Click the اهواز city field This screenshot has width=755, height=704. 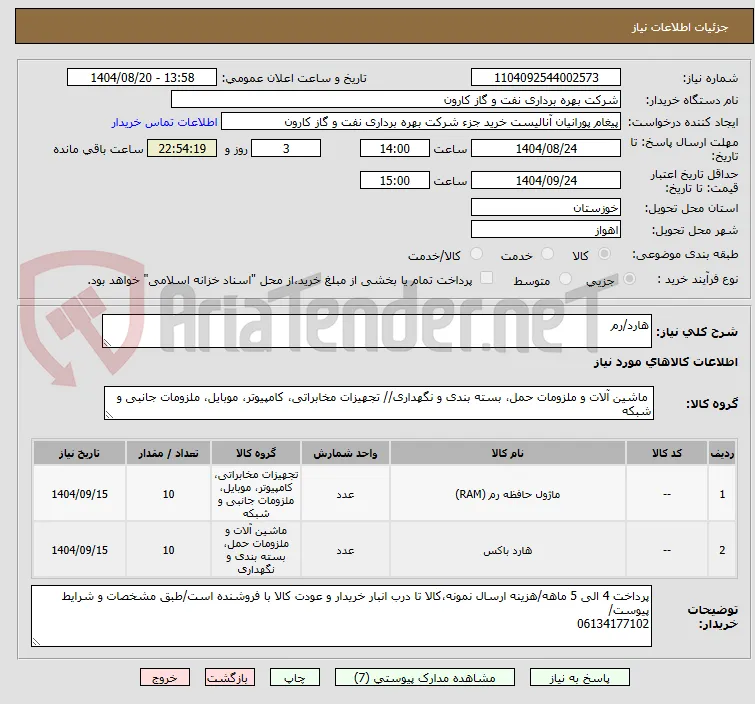[x=546, y=230]
